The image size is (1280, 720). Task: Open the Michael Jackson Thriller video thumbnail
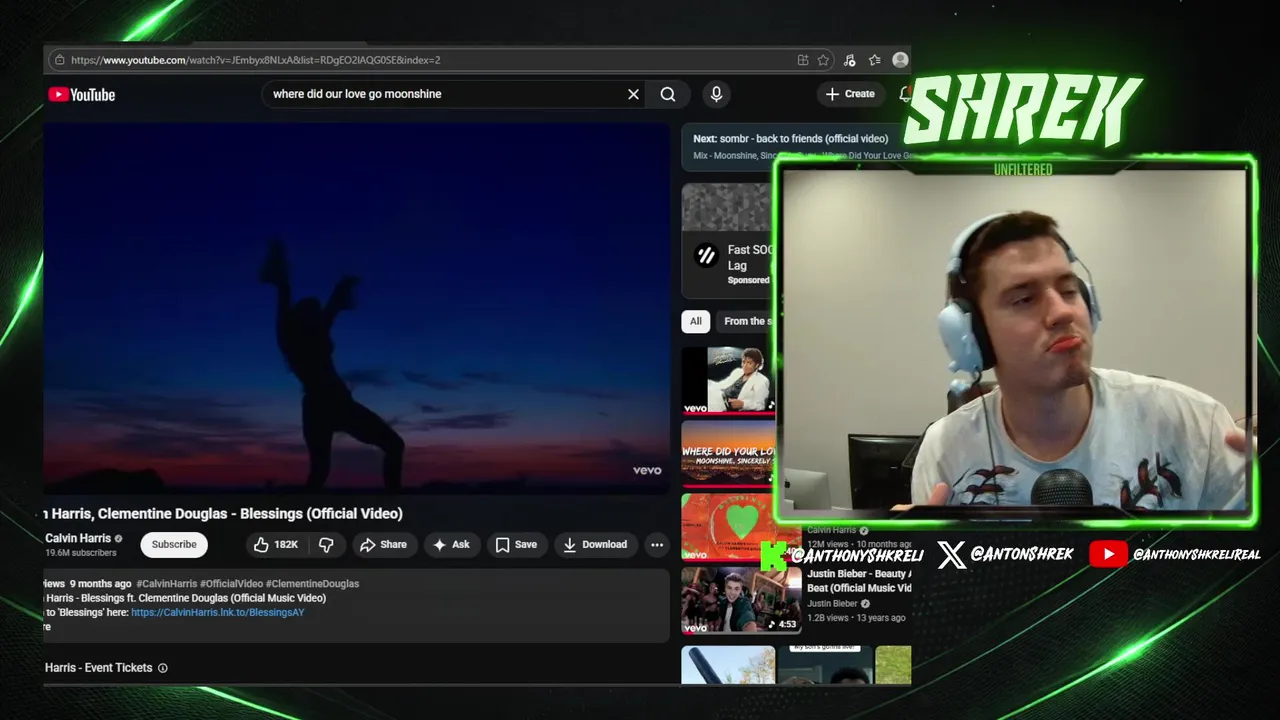tap(728, 381)
